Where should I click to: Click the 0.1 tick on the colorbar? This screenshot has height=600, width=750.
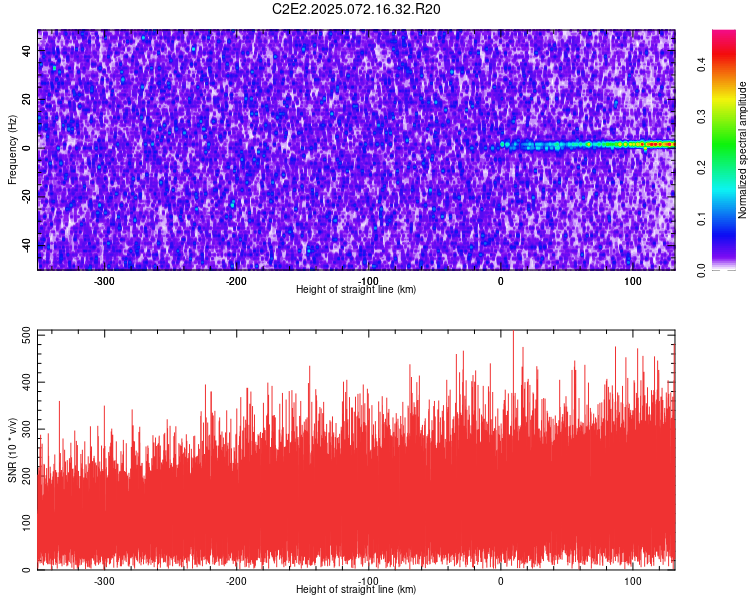(702, 219)
